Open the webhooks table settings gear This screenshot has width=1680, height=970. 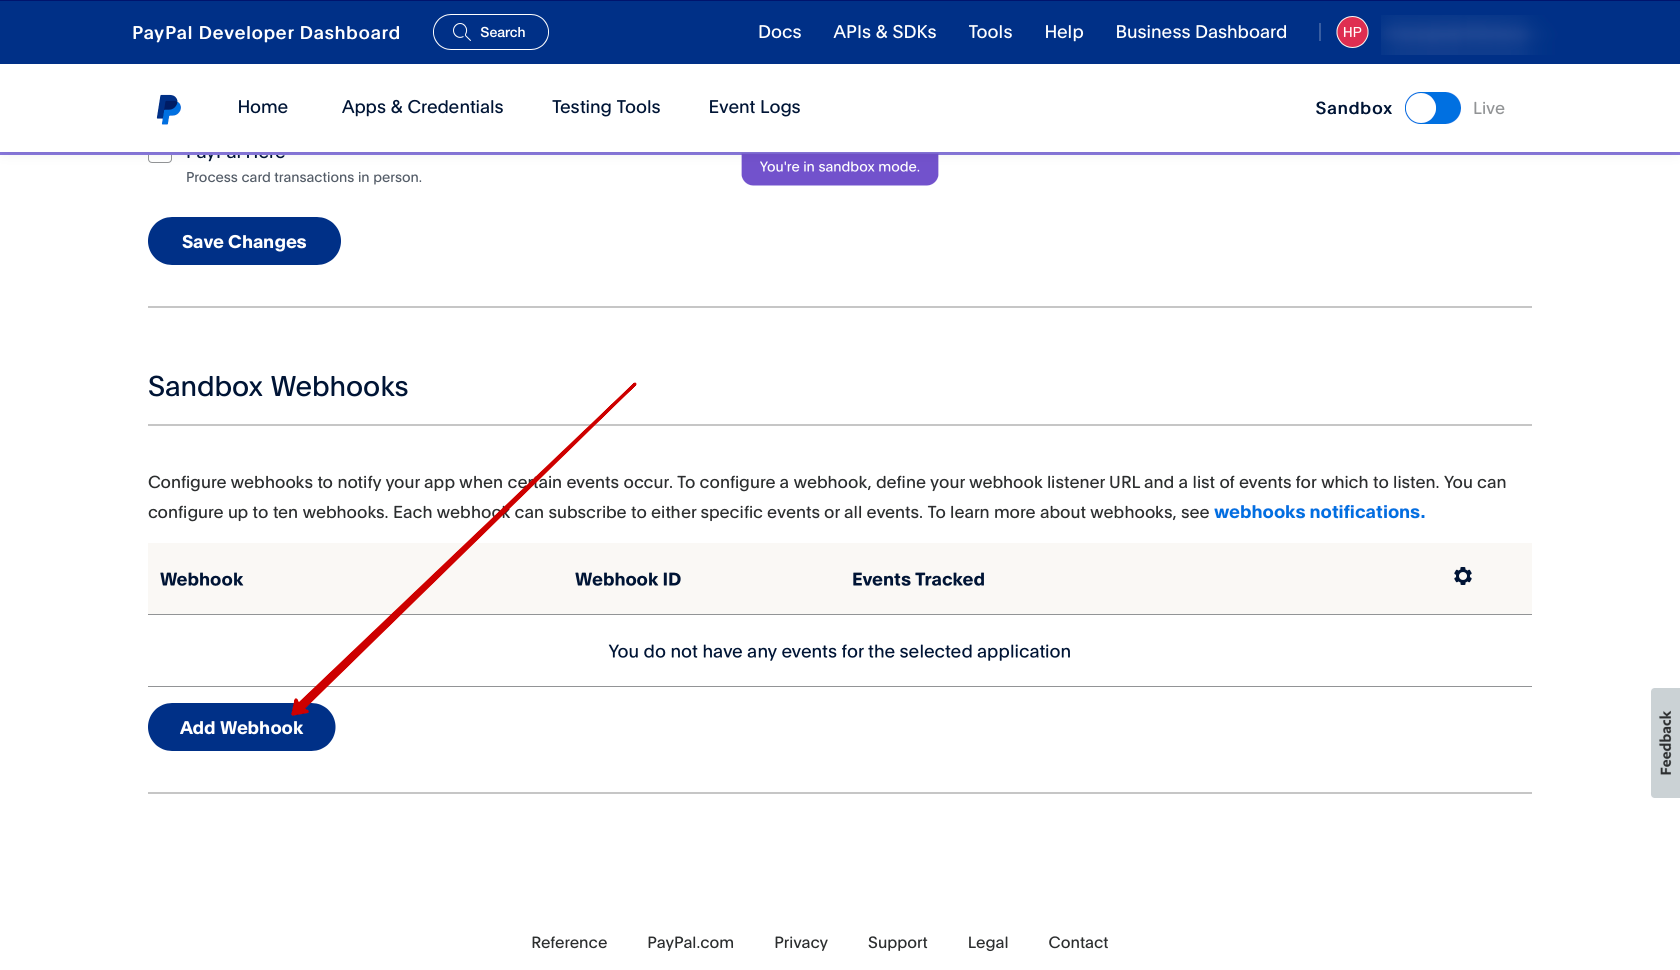pos(1463,576)
